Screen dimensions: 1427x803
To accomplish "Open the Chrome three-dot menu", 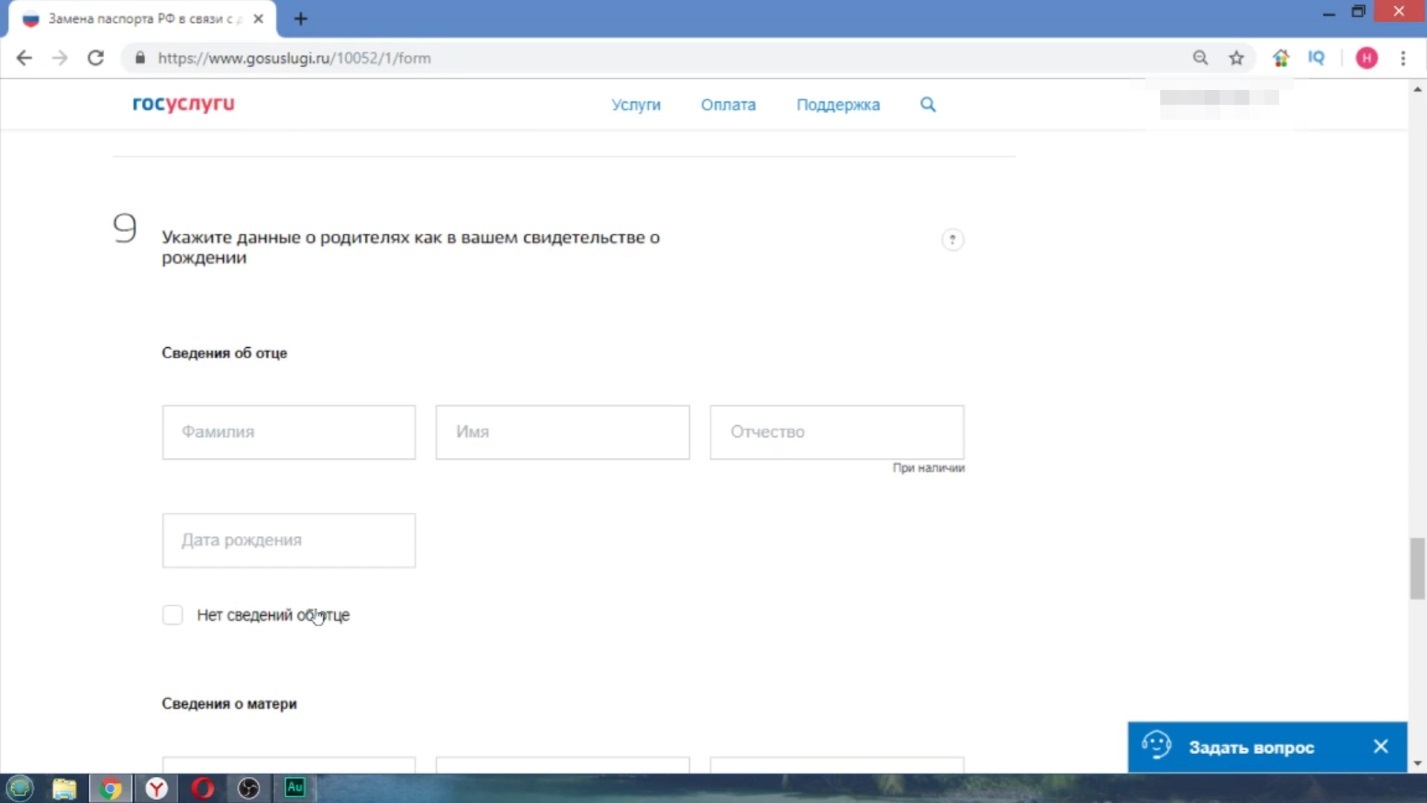I will point(1403,58).
